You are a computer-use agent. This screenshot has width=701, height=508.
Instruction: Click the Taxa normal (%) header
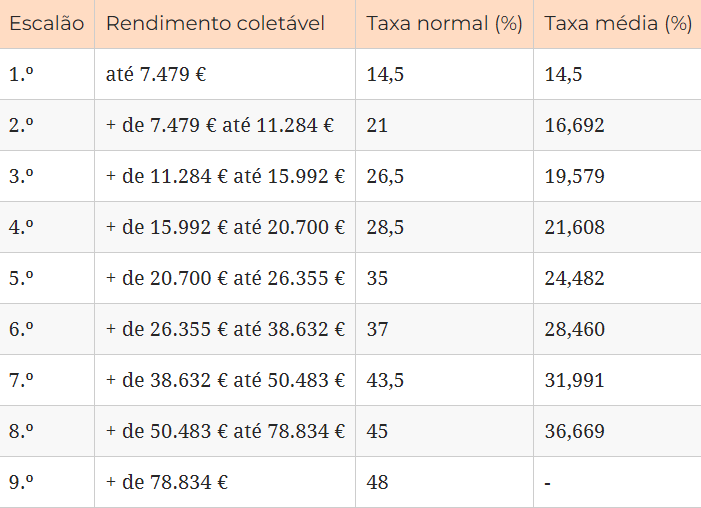pyautogui.click(x=444, y=23)
